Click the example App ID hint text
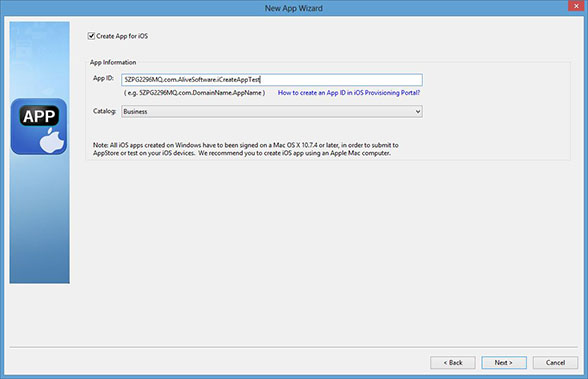Screen dimensions: 588x379 pyautogui.click(x=194, y=93)
